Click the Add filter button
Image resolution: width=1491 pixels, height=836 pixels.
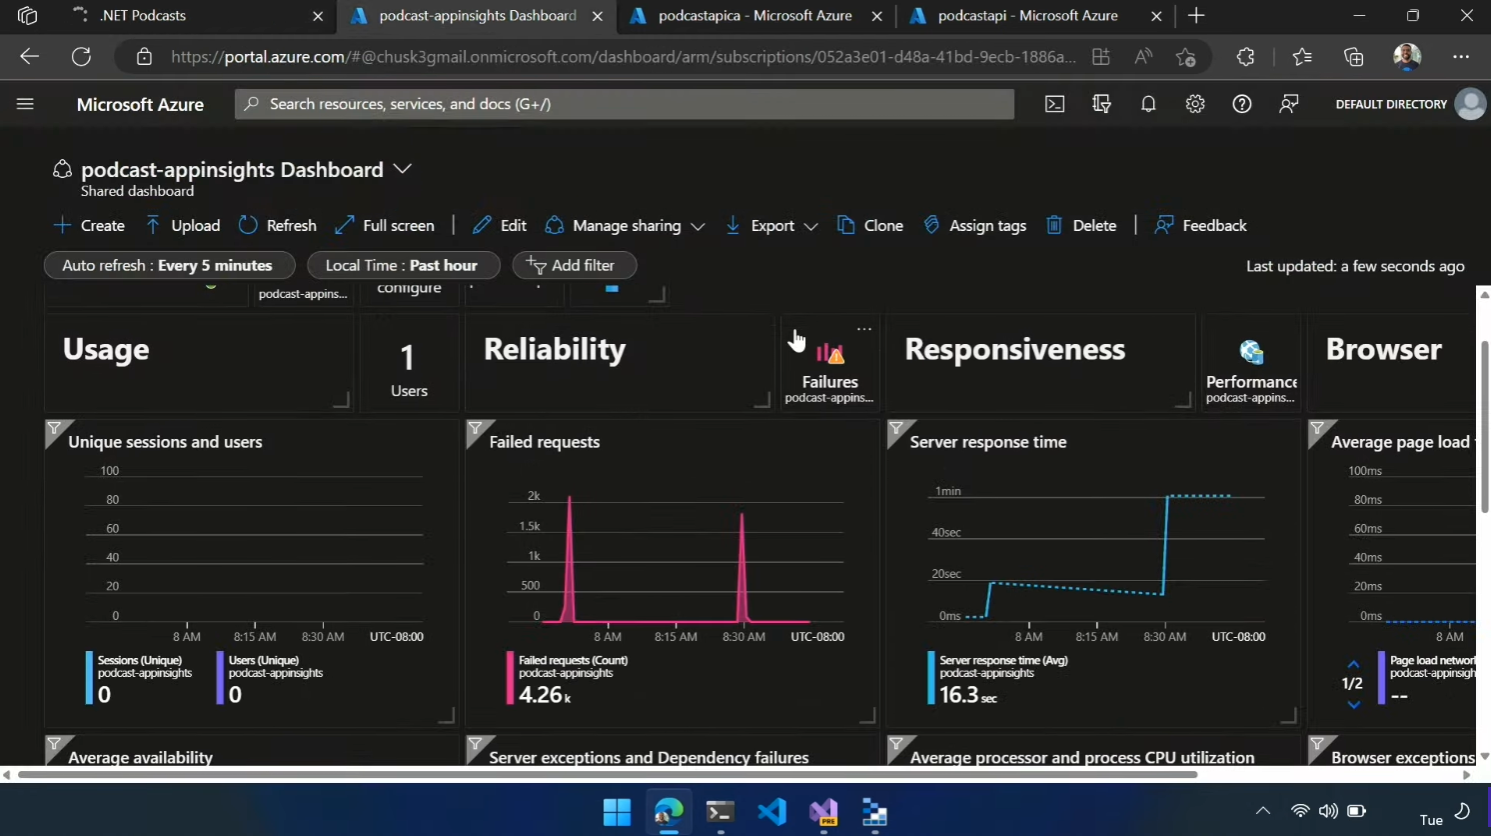[573, 265]
